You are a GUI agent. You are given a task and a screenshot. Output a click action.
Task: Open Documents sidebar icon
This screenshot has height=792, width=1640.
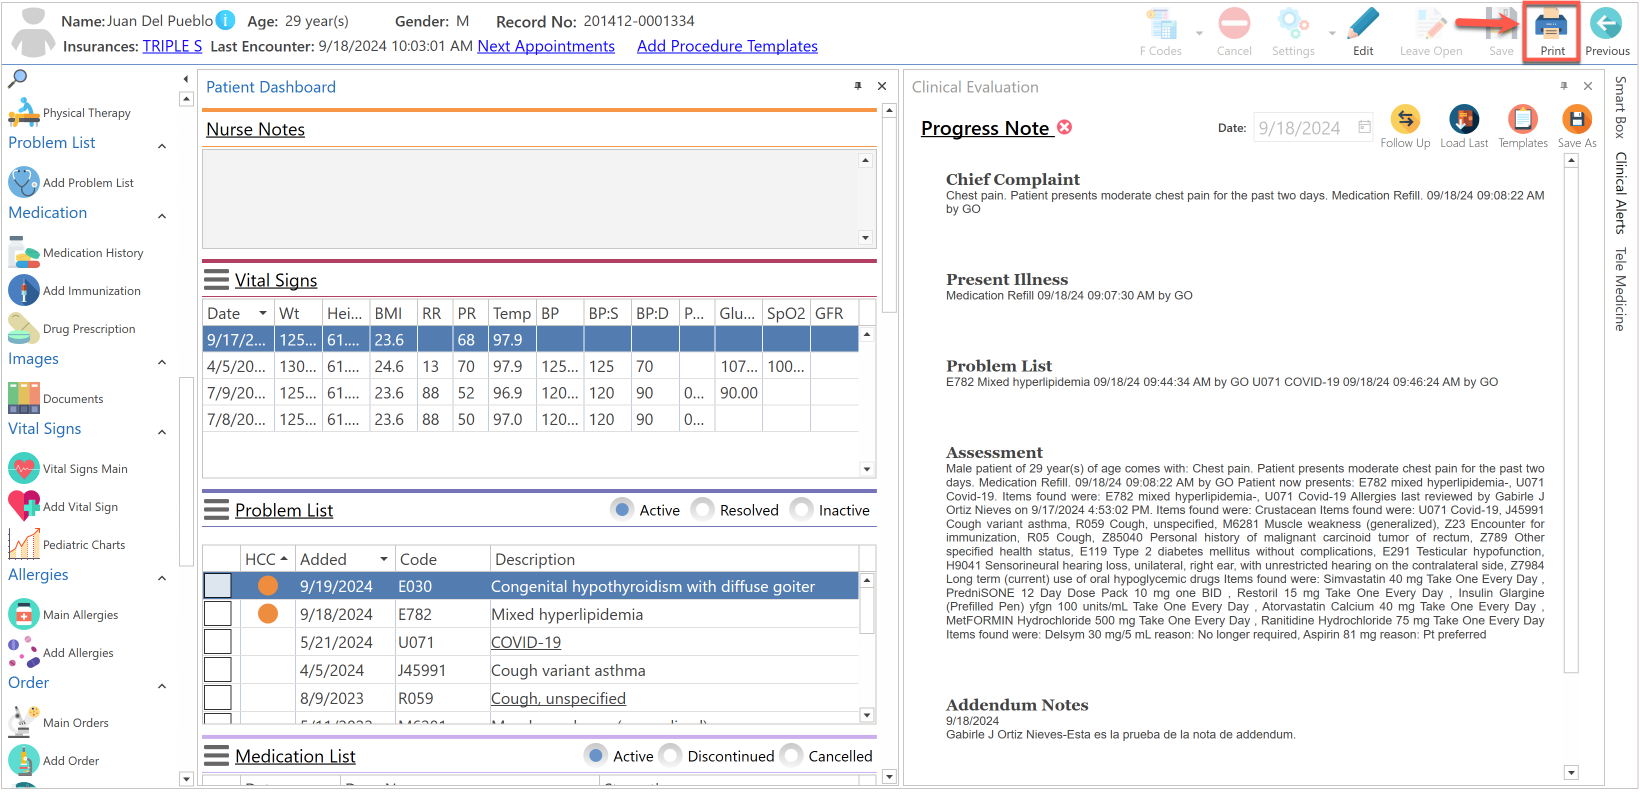pyautogui.click(x=24, y=398)
